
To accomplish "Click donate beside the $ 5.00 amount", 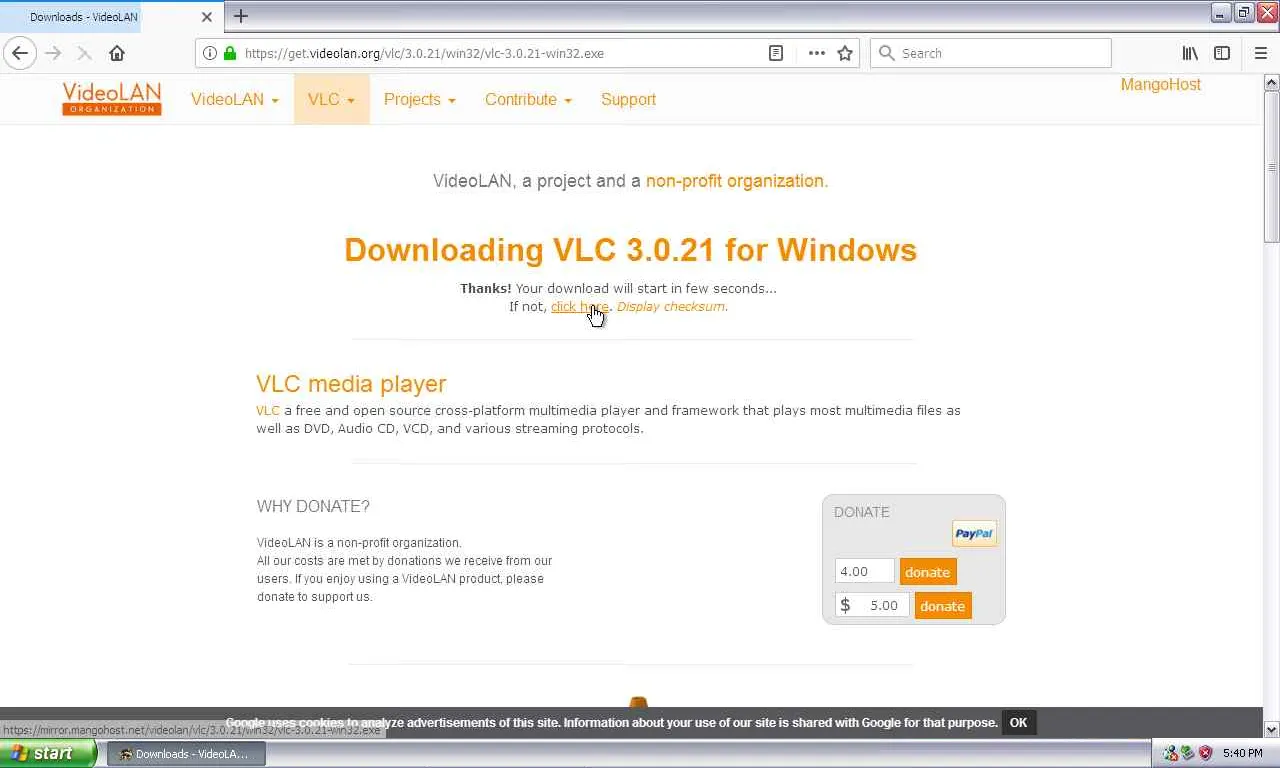I will tap(943, 606).
